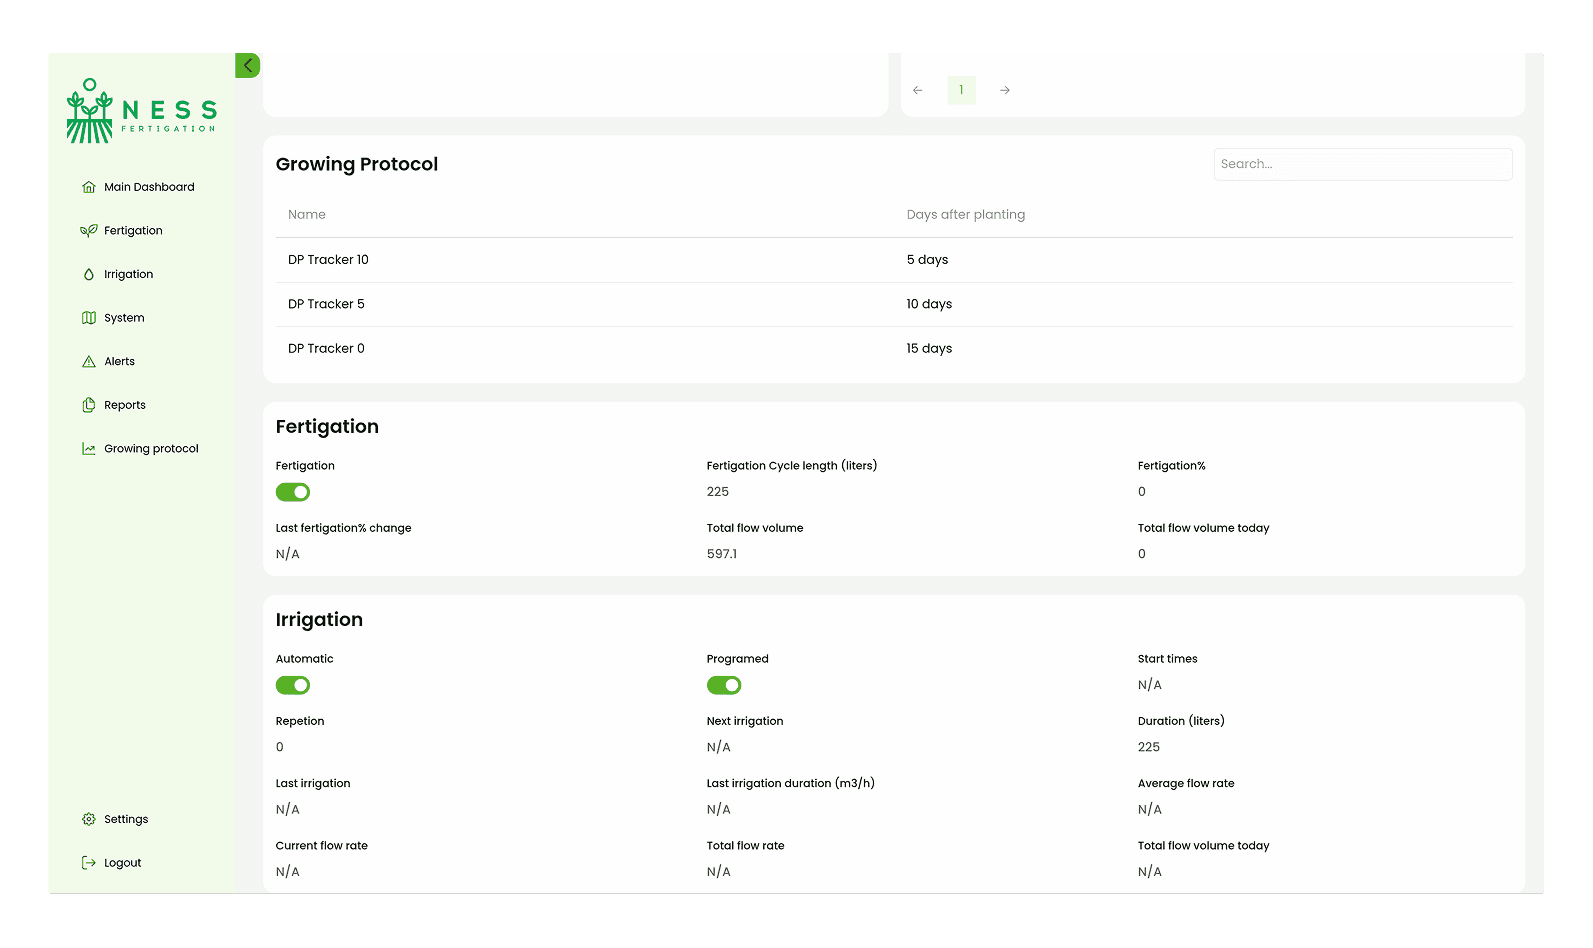Open Settings link
Viewport: 1593px width, 948px height.
click(x=126, y=819)
